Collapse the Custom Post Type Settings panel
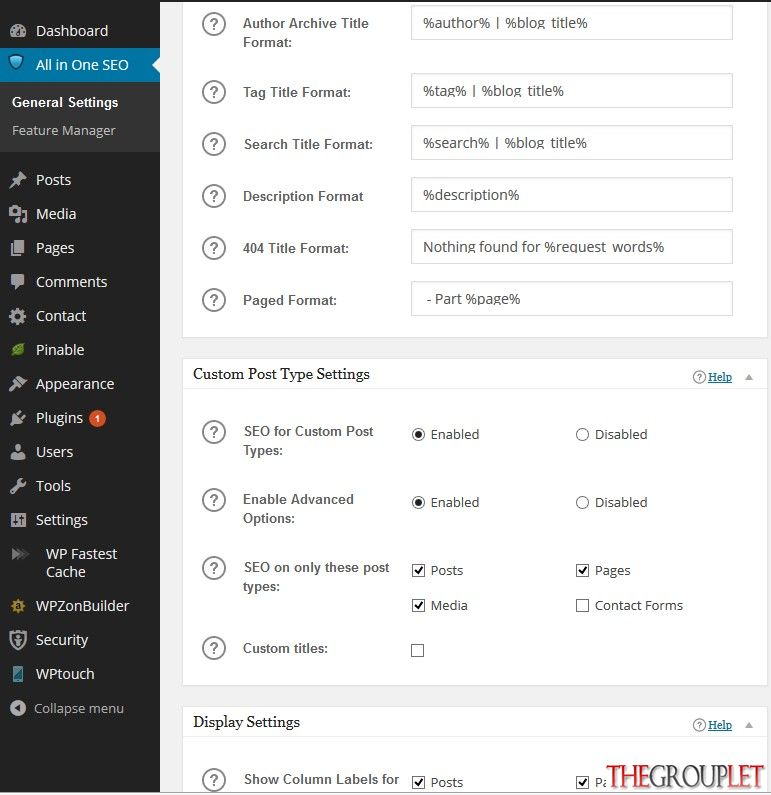Image resolution: width=771 pixels, height=795 pixels. 749,377
